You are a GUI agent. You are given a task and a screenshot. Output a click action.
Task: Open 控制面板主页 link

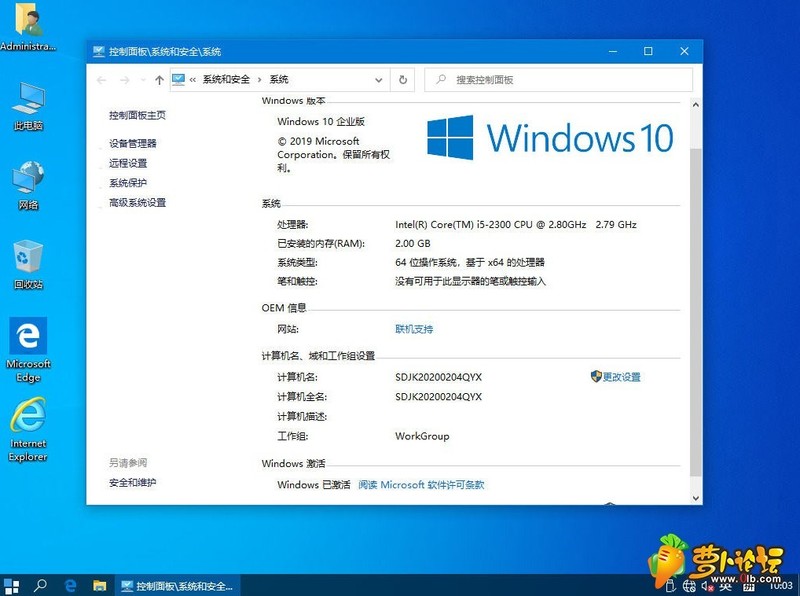pyautogui.click(x=137, y=115)
